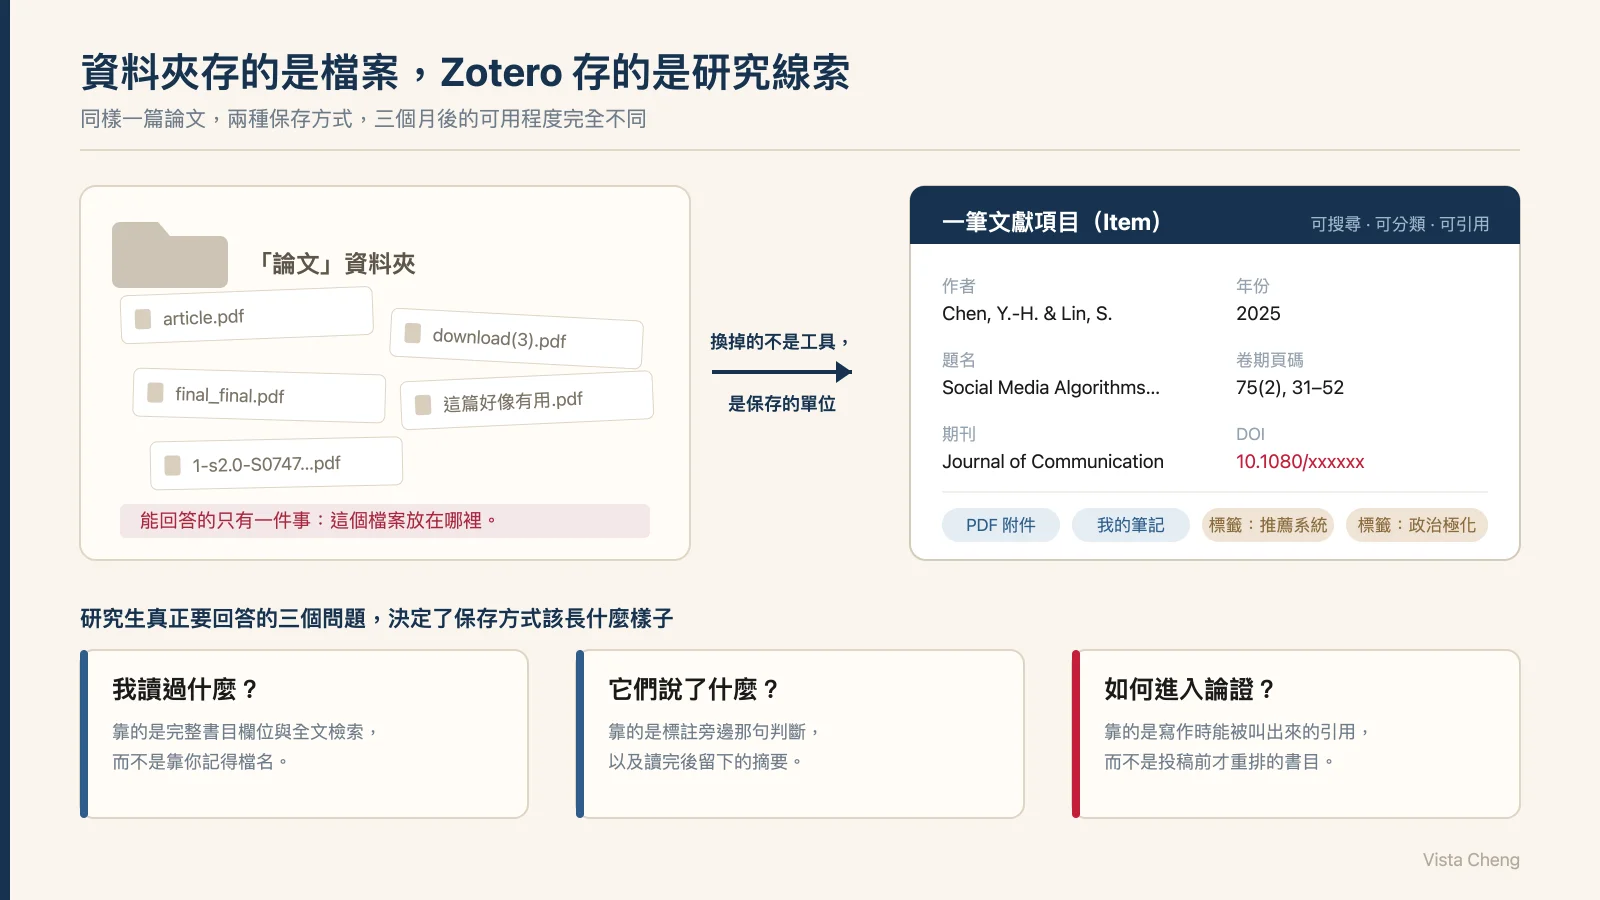Screen dimensions: 1600x900
Task: Select the 1-s2.0-S0747...pdf file name
Action: 266,464
